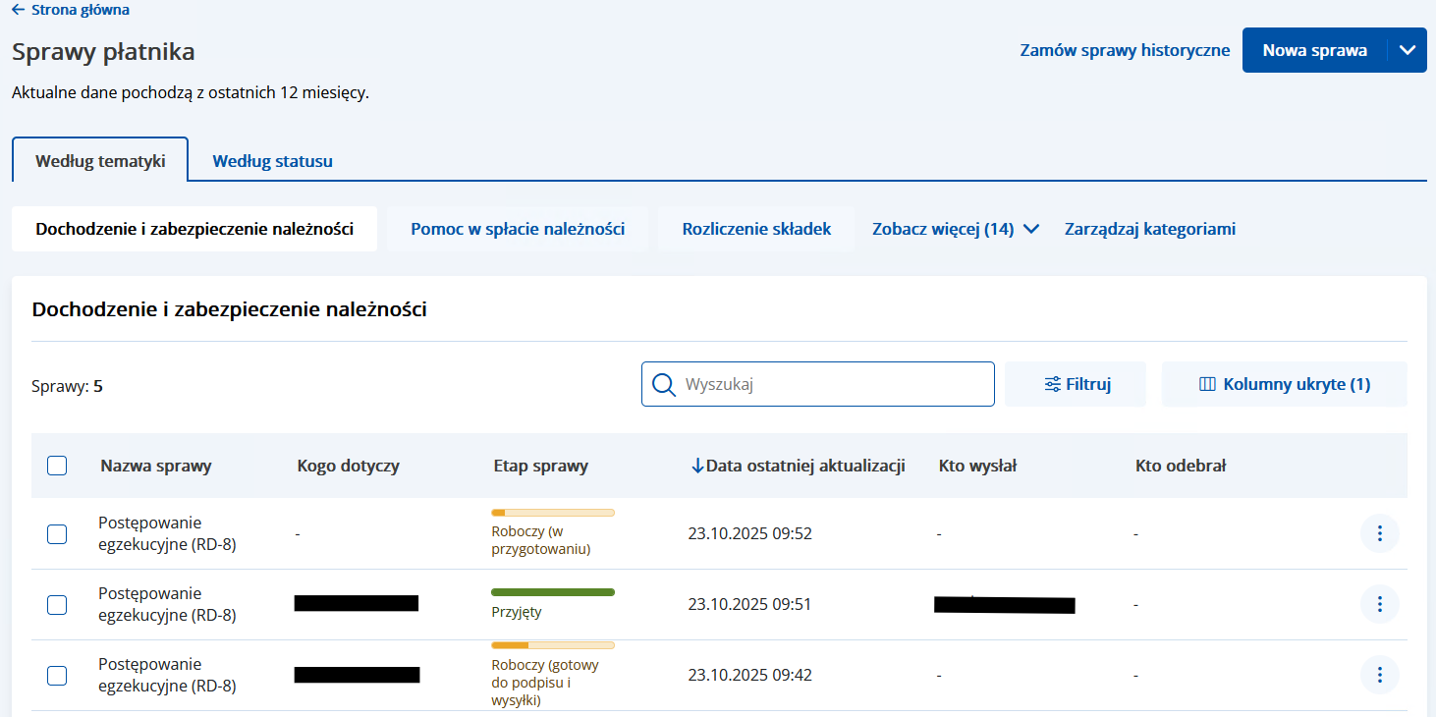The width and height of the screenshot is (1440, 720).
Task: Select the checkbox for the Przyjęty case
Action: tap(57, 604)
